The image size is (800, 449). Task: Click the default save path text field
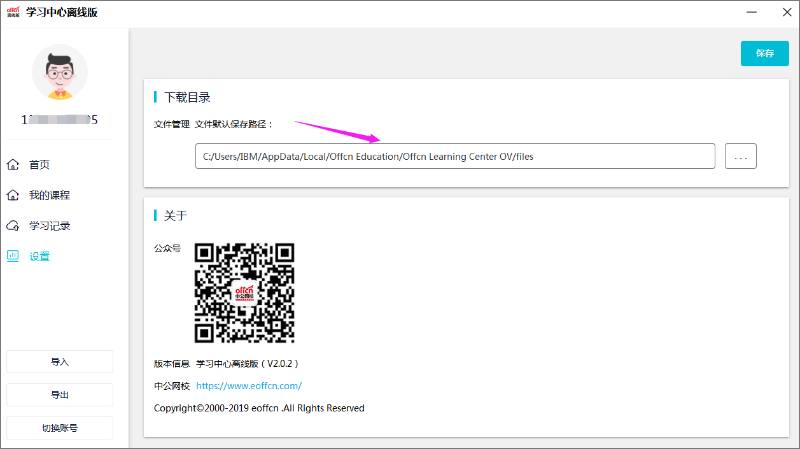coord(455,156)
